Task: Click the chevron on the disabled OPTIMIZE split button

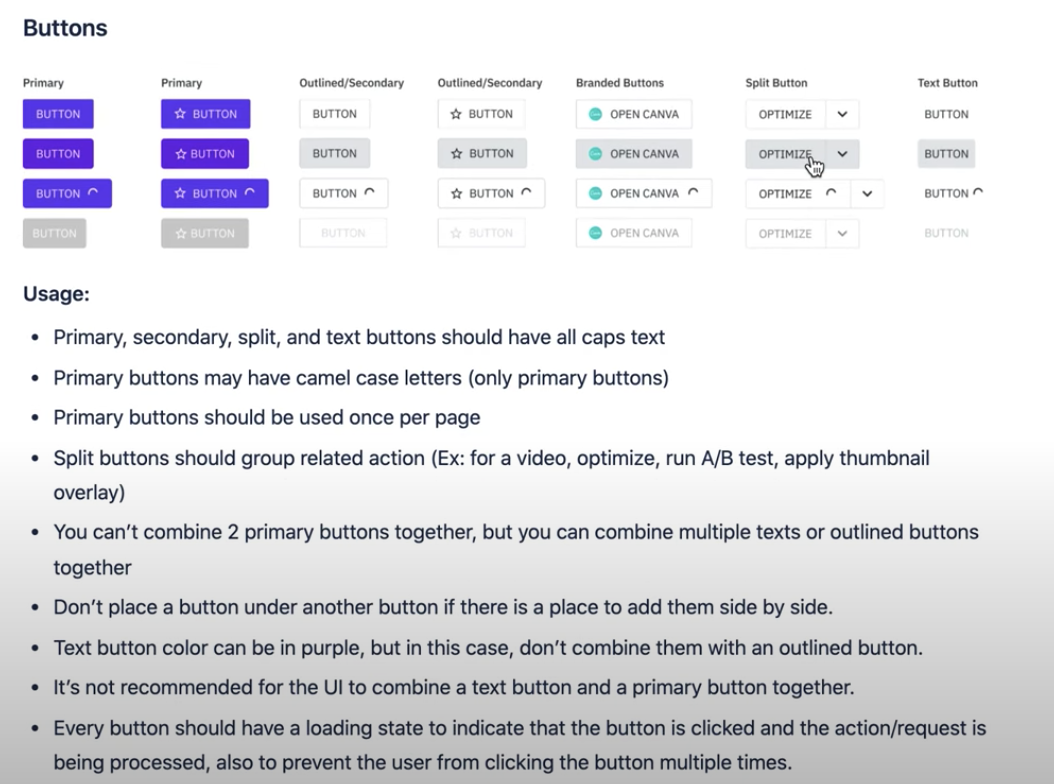Action: tap(842, 233)
